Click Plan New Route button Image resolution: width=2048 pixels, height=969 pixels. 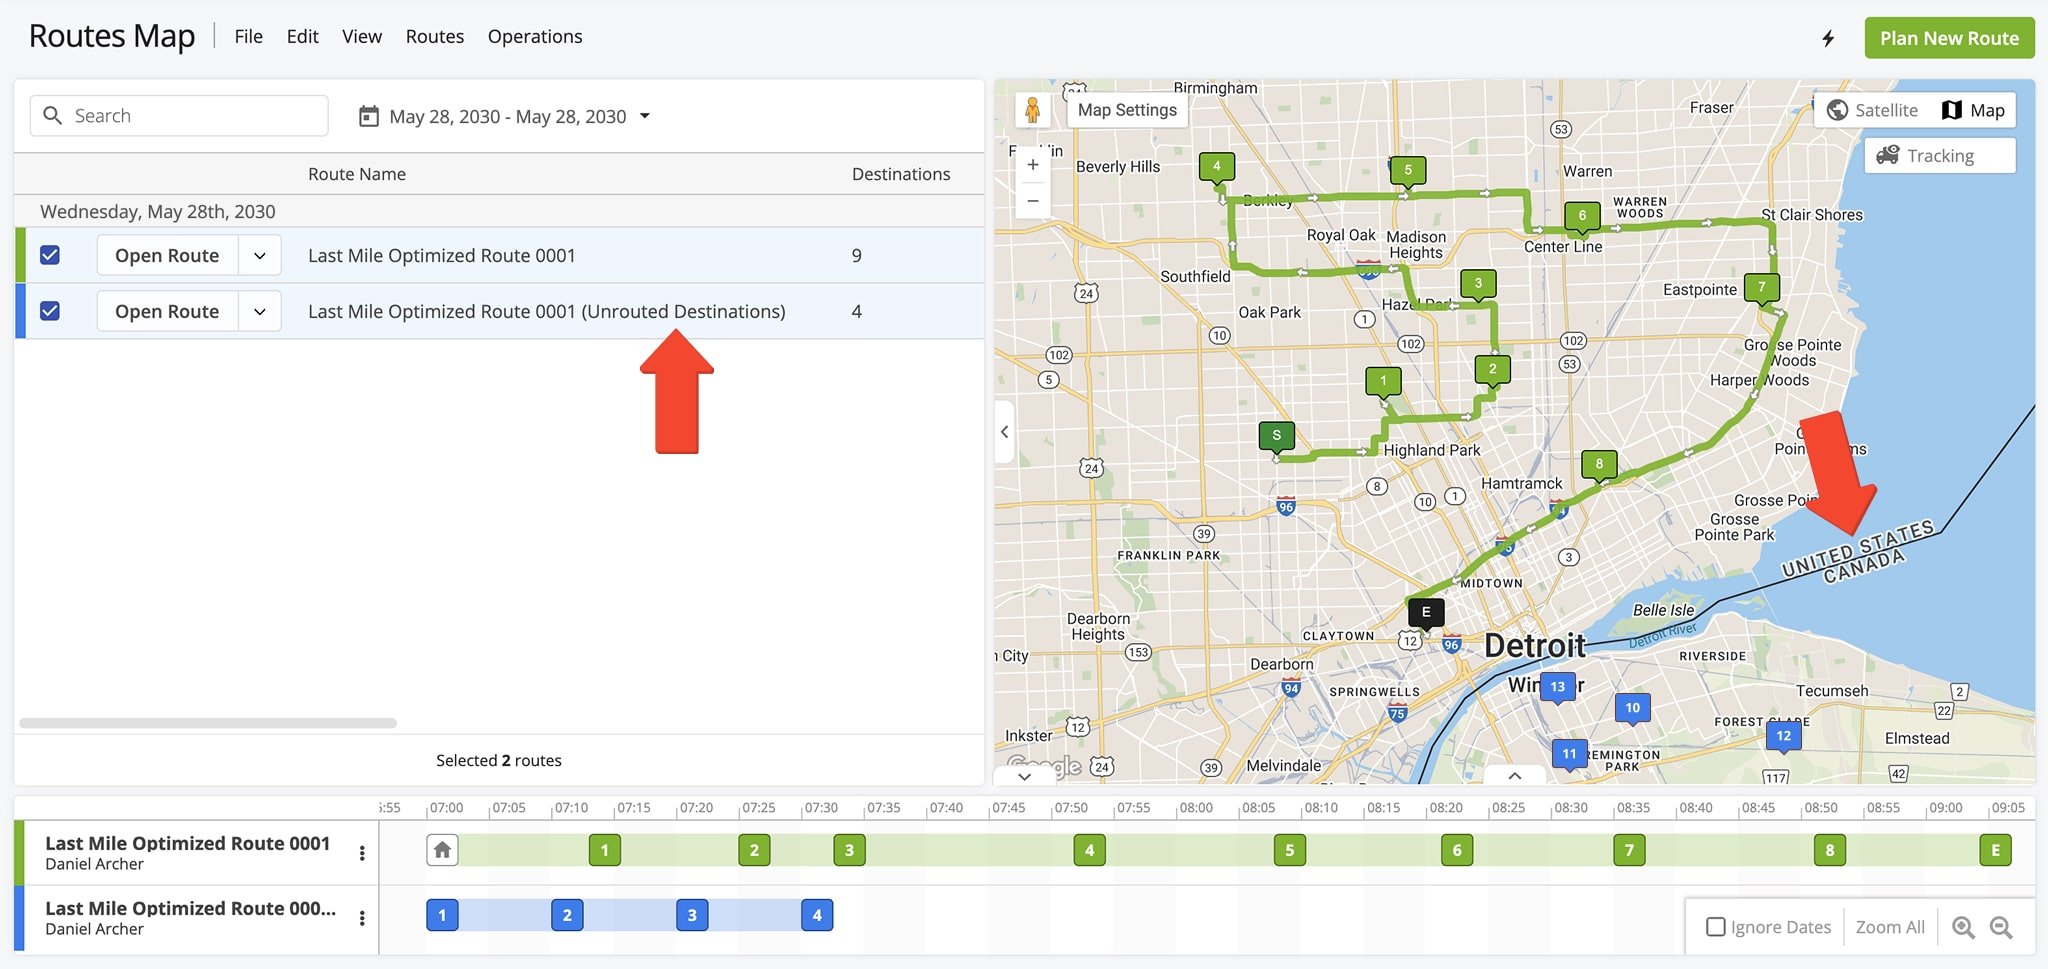click(1950, 38)
